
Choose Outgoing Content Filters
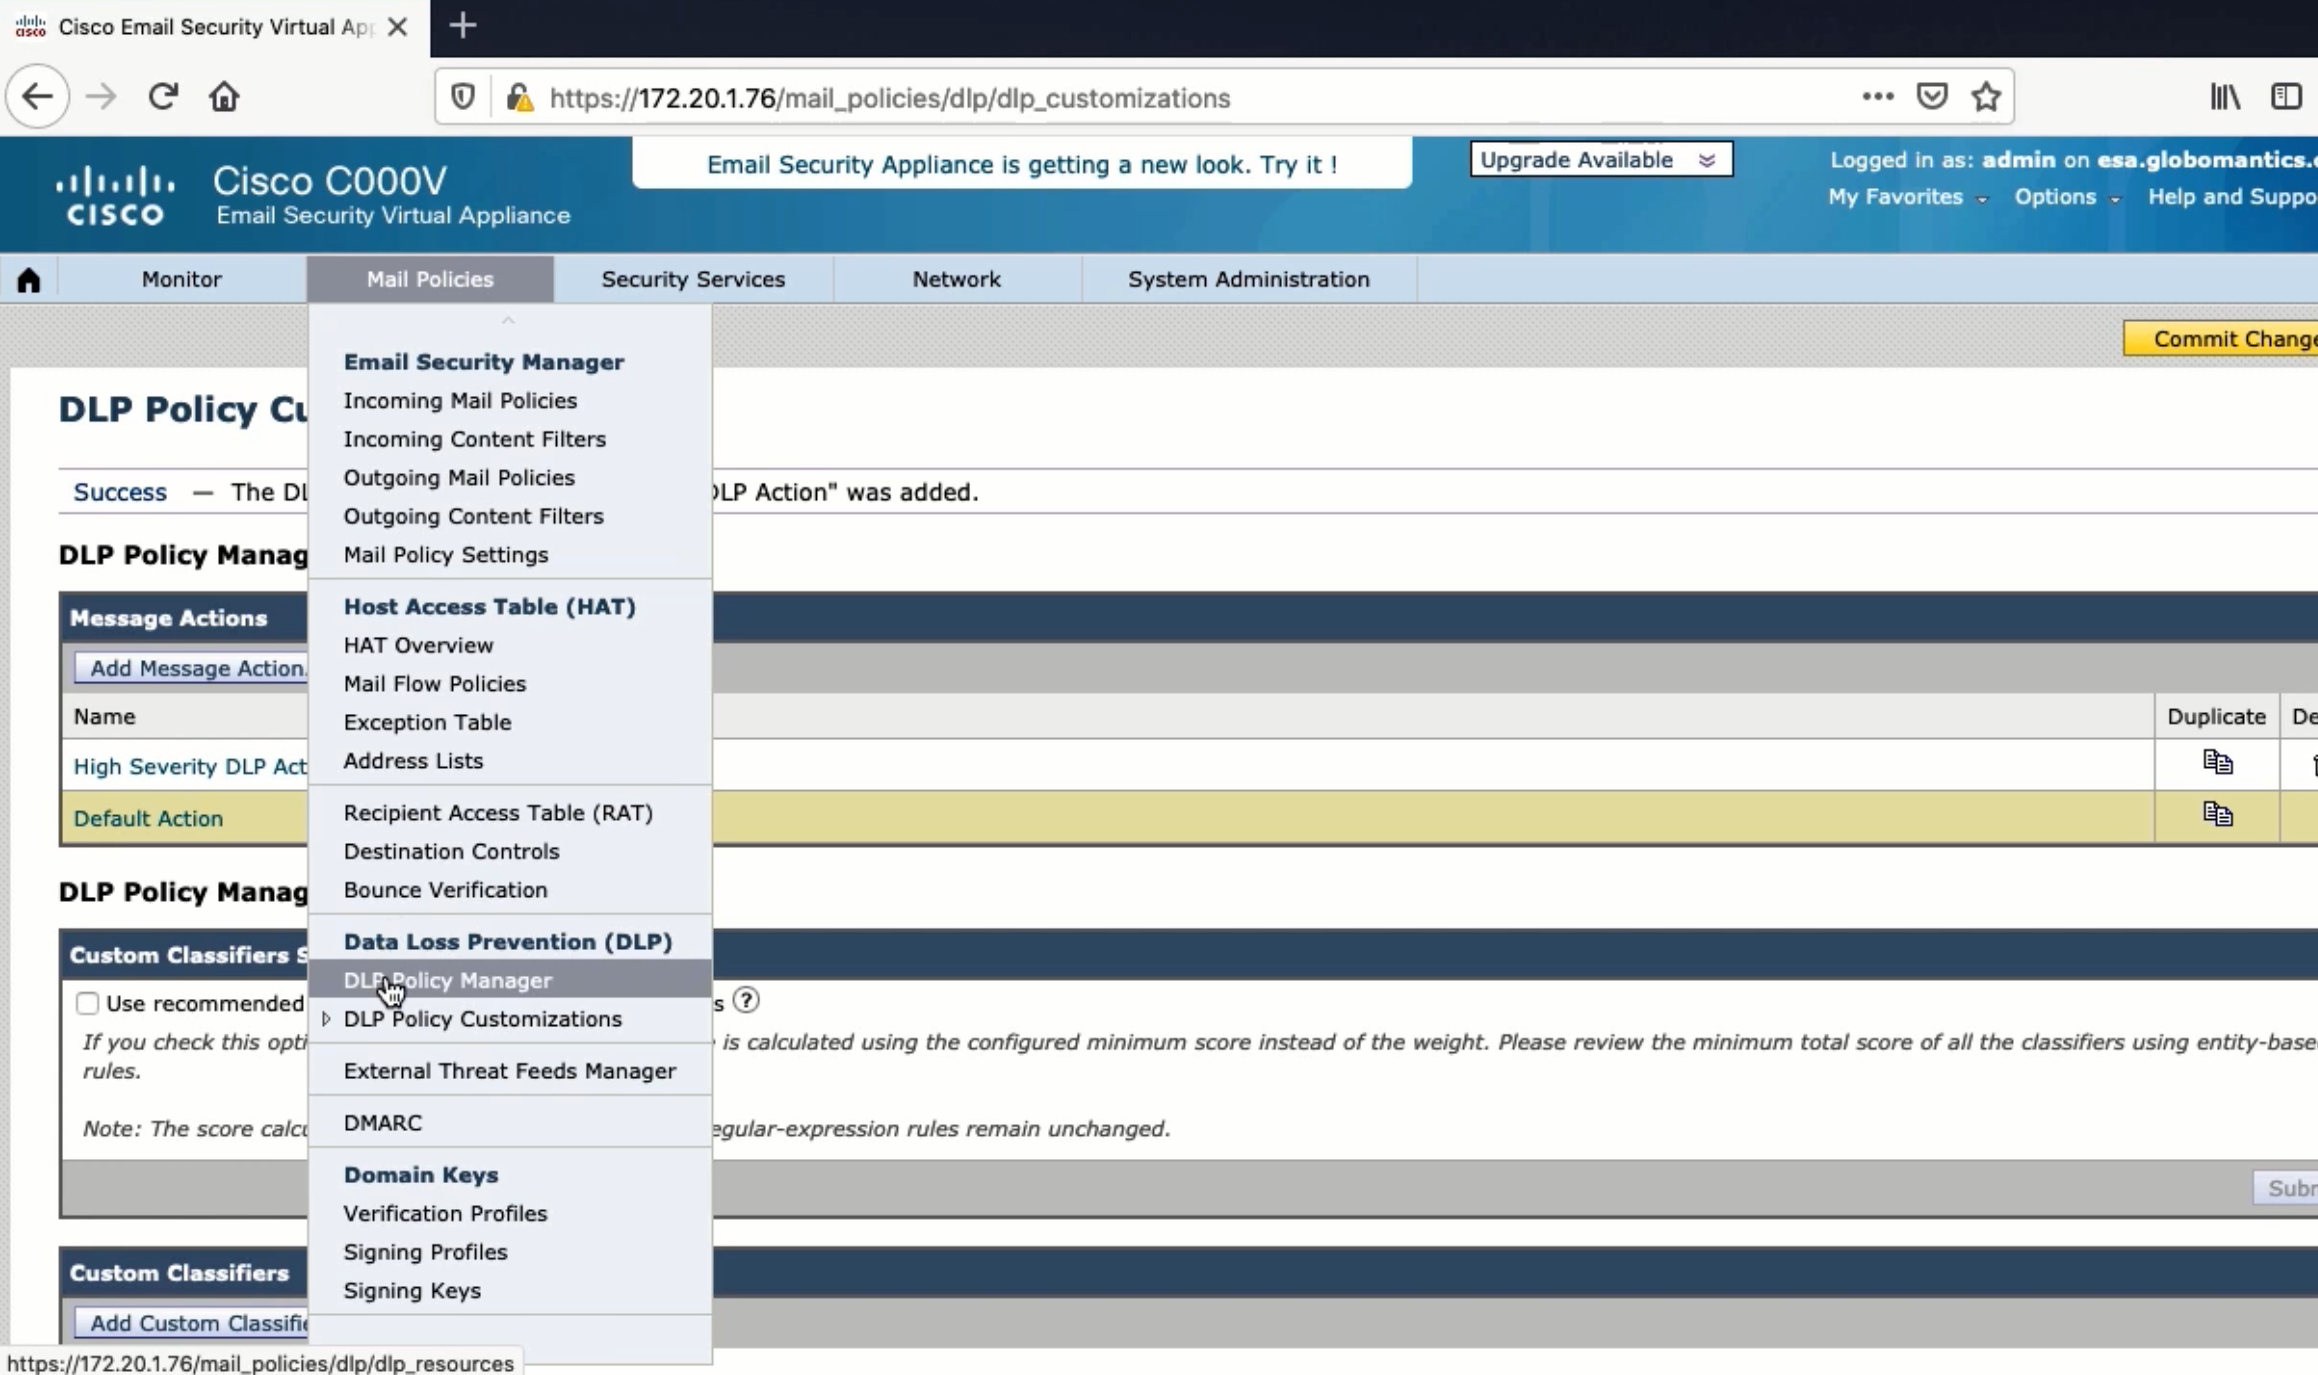[473, 516]
